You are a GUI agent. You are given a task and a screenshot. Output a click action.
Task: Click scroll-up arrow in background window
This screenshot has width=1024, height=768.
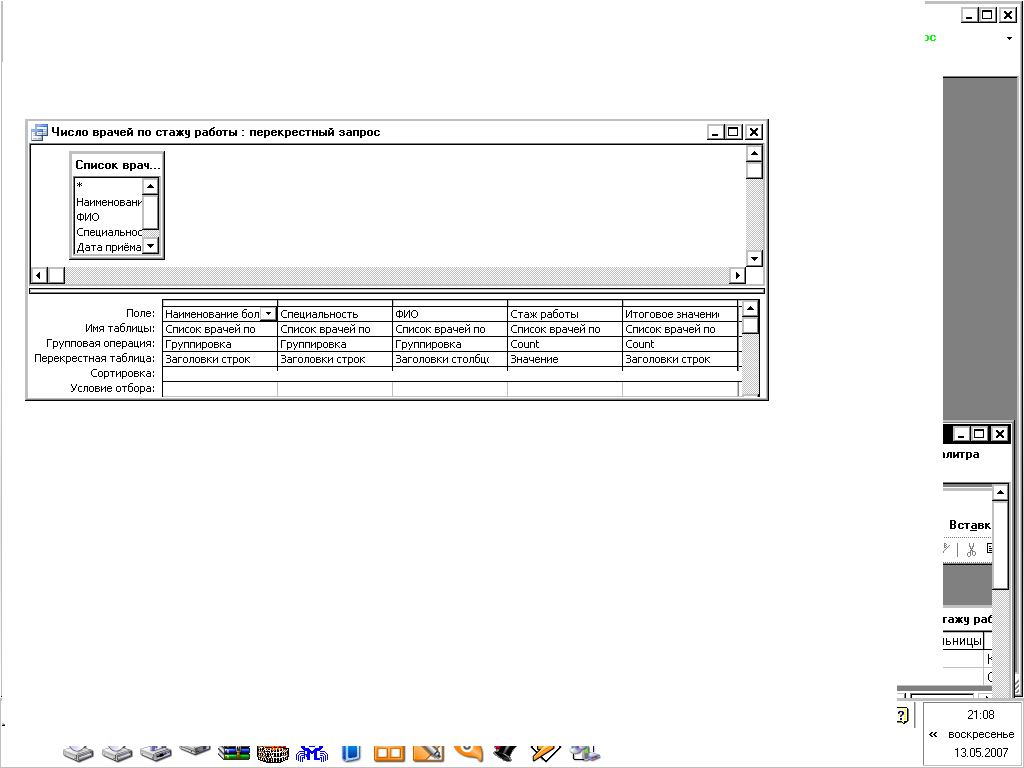coord(1000,492)
